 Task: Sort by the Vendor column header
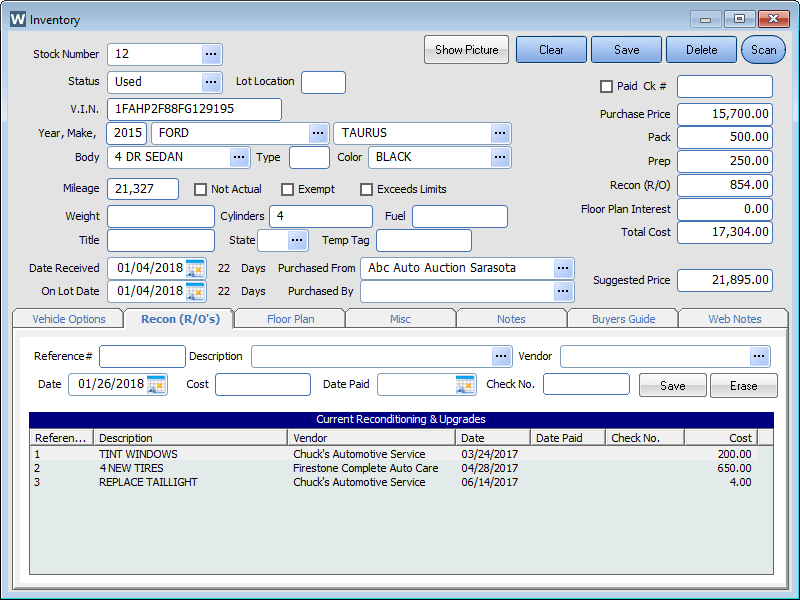pos(371,438)
